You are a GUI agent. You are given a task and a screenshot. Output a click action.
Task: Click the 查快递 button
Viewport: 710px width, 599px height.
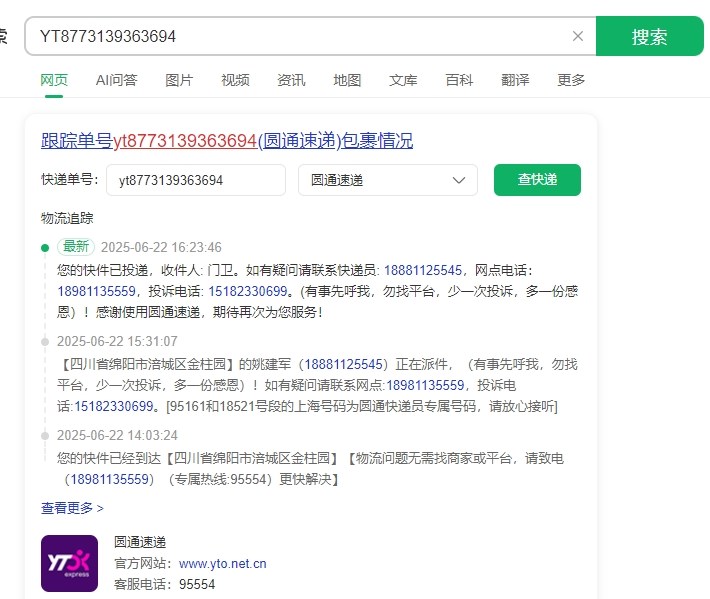pos(537,180)
